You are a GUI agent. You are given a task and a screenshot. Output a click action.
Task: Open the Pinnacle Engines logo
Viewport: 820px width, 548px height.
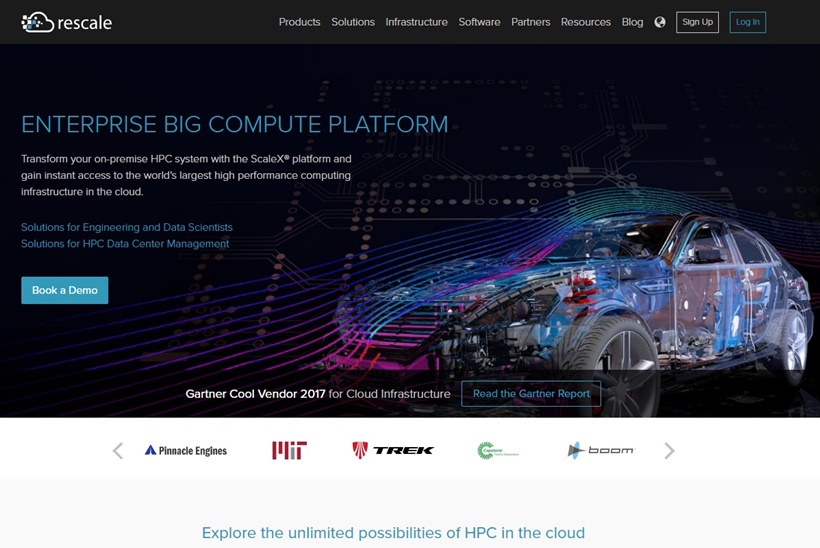click(186, 450)
